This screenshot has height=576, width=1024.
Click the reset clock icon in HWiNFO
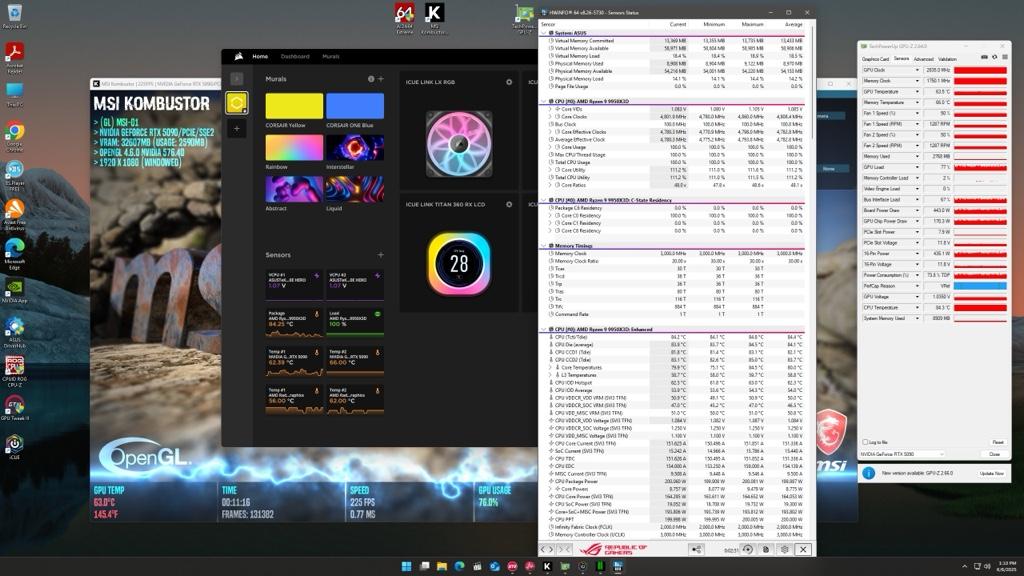[748, 549]
